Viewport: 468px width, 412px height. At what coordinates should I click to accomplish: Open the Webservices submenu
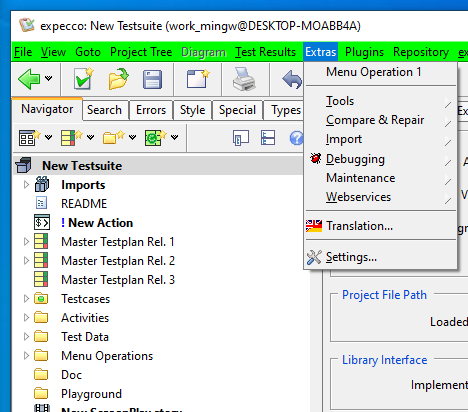pyautogui.click(x=380, y=197)
